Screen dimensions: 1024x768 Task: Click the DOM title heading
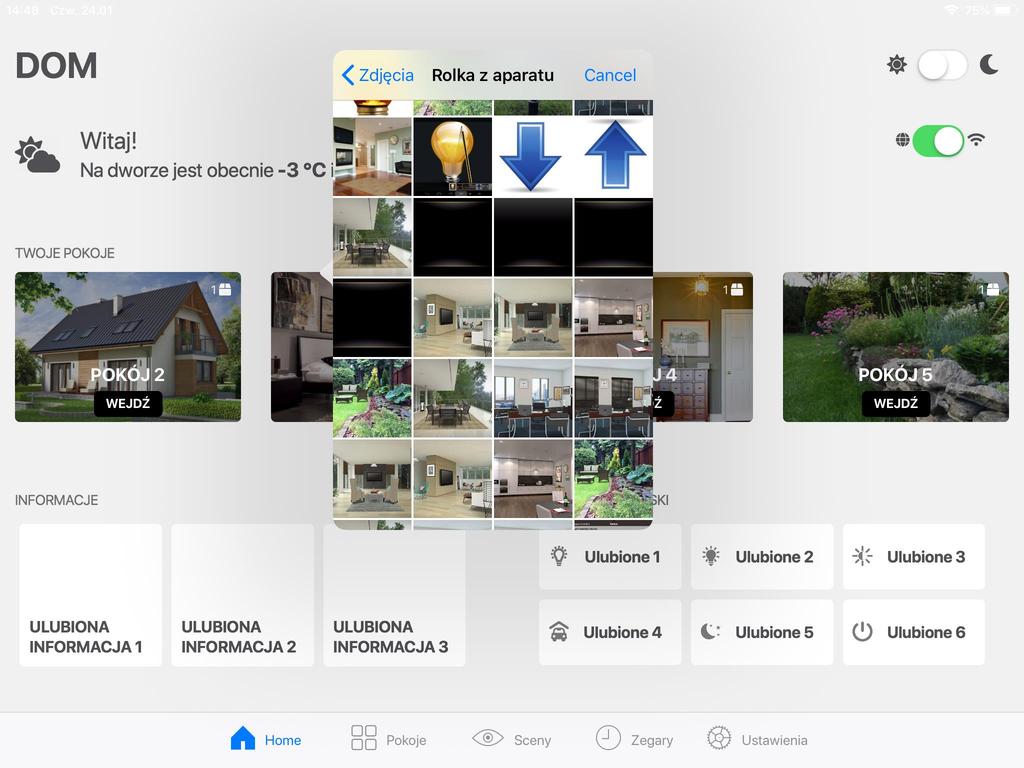56,66
